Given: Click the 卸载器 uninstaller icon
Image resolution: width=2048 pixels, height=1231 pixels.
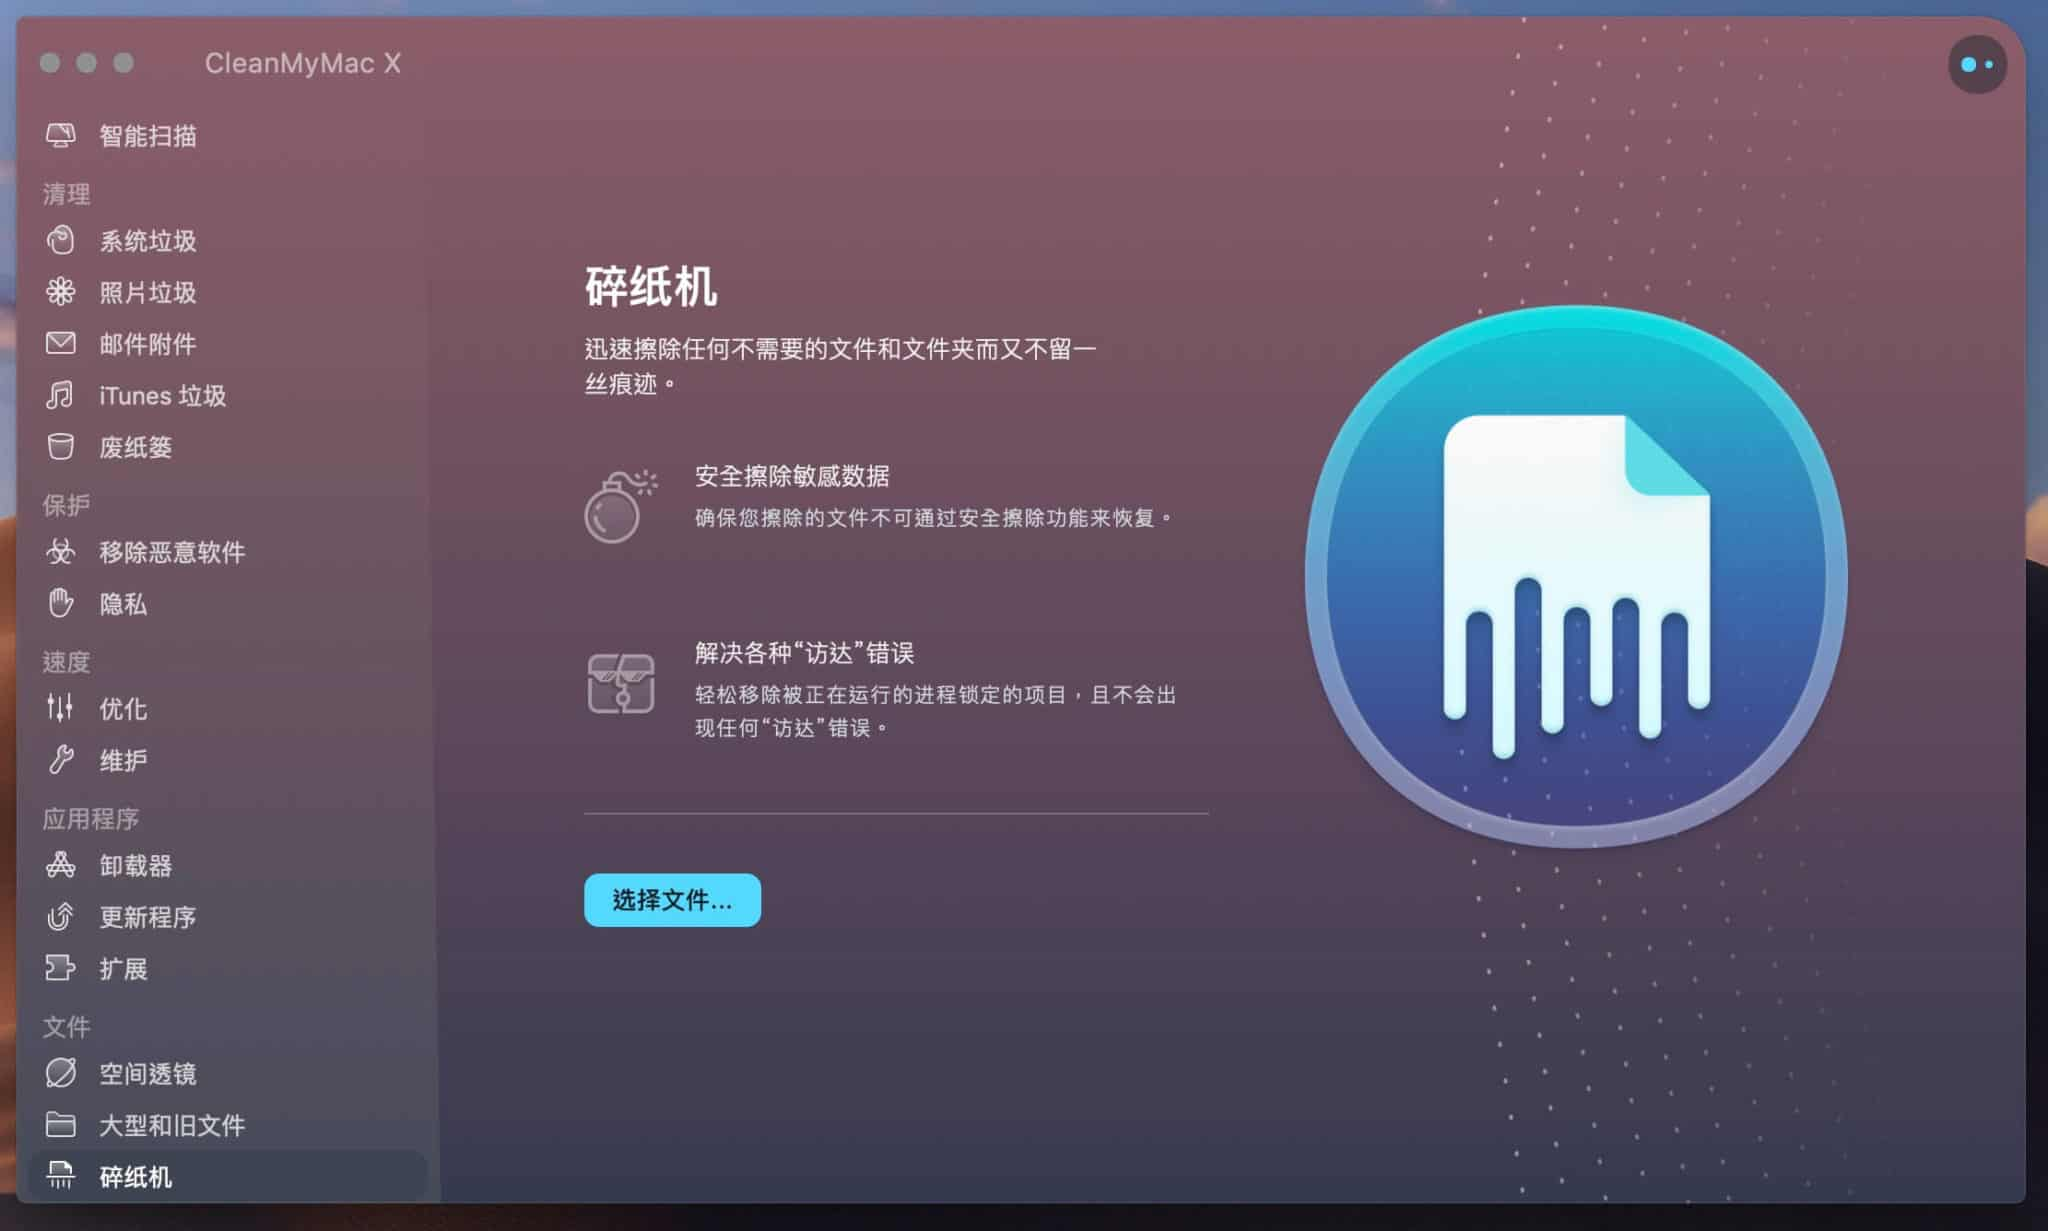Looking at the screenshot, I should pos(61,865).
